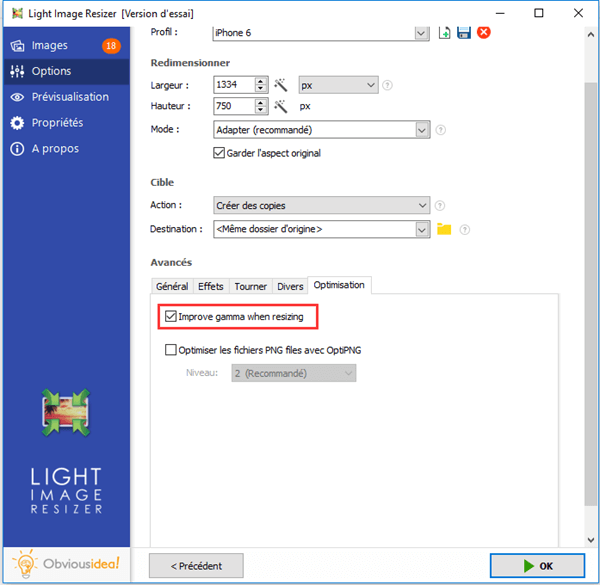The width and height of the screenshot is (600, 585).
Task: Click the Light Image Resizer title bar icon
Action: click(x=17, y=14)
